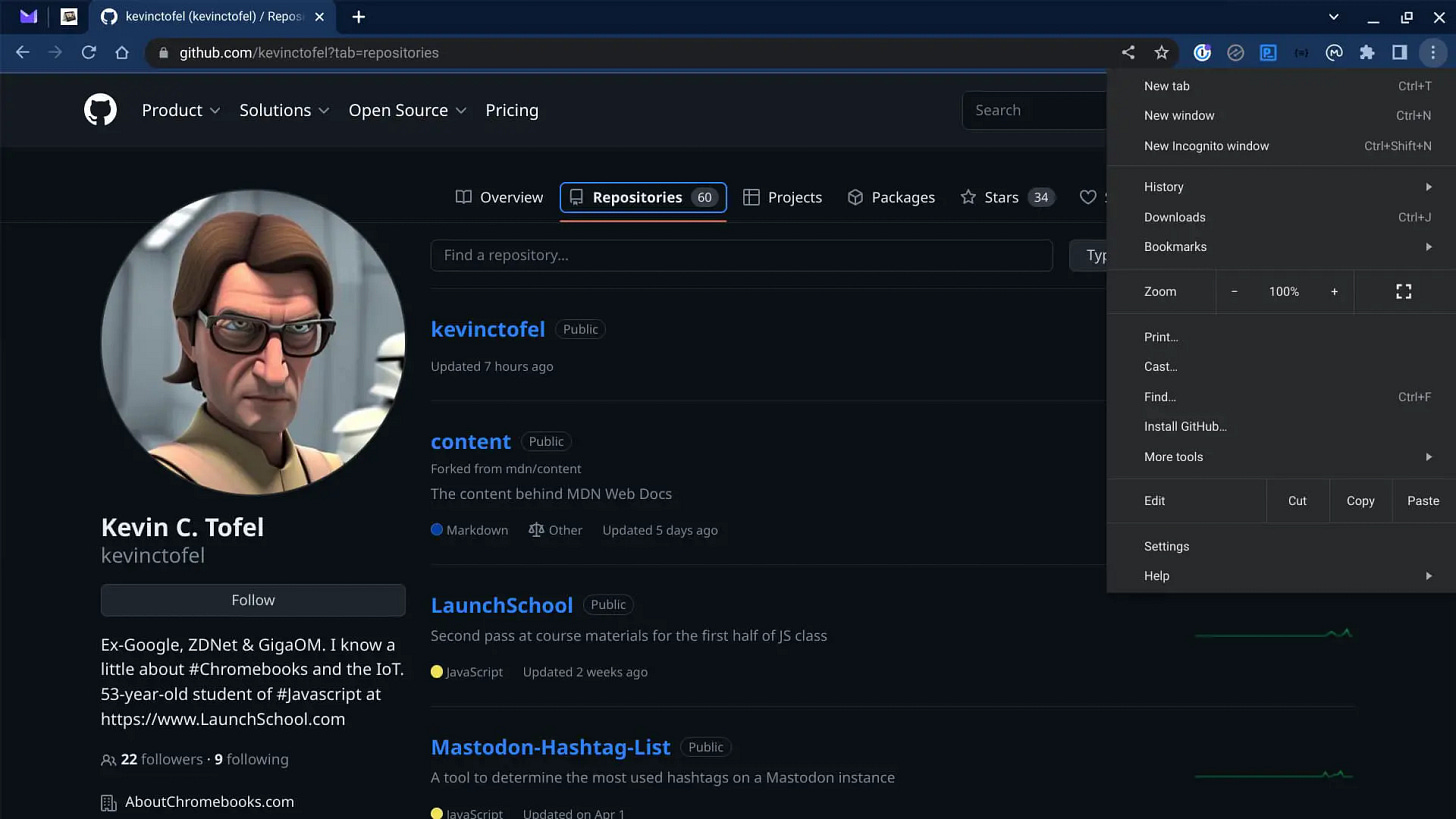This screenshot has width=1456, height=819.
Task: Open the Packages tab
Action: 891,197
